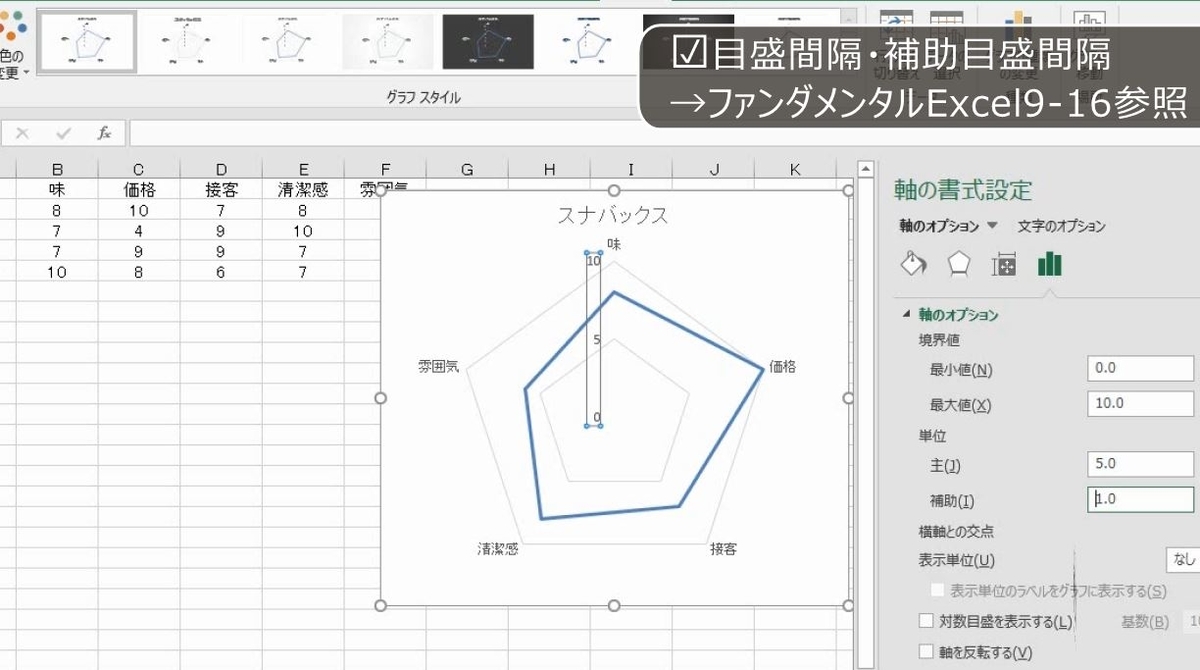The image size is (1200, 670).
Task: Click the 接客 header cell in column D
Action: pyautogui.click(x=221, y=189)
